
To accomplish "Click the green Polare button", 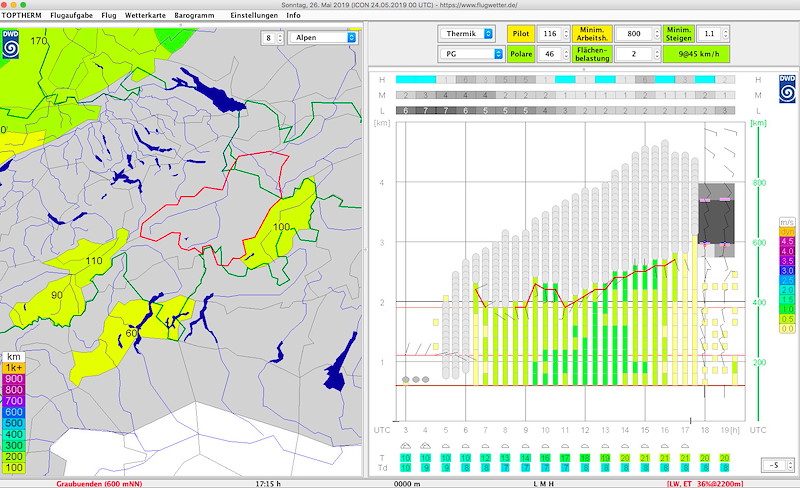I will click(x=520, y=54).
